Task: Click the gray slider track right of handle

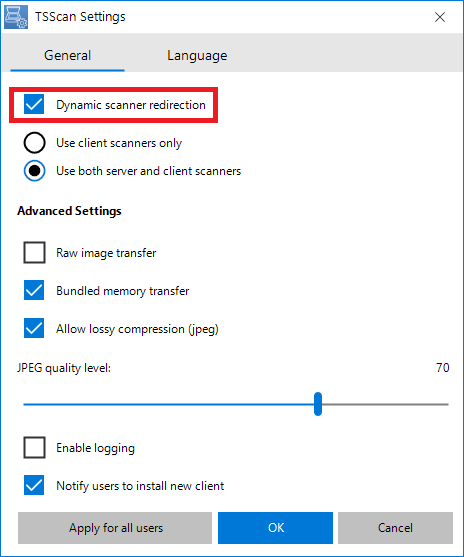Action: coord(385,404)
